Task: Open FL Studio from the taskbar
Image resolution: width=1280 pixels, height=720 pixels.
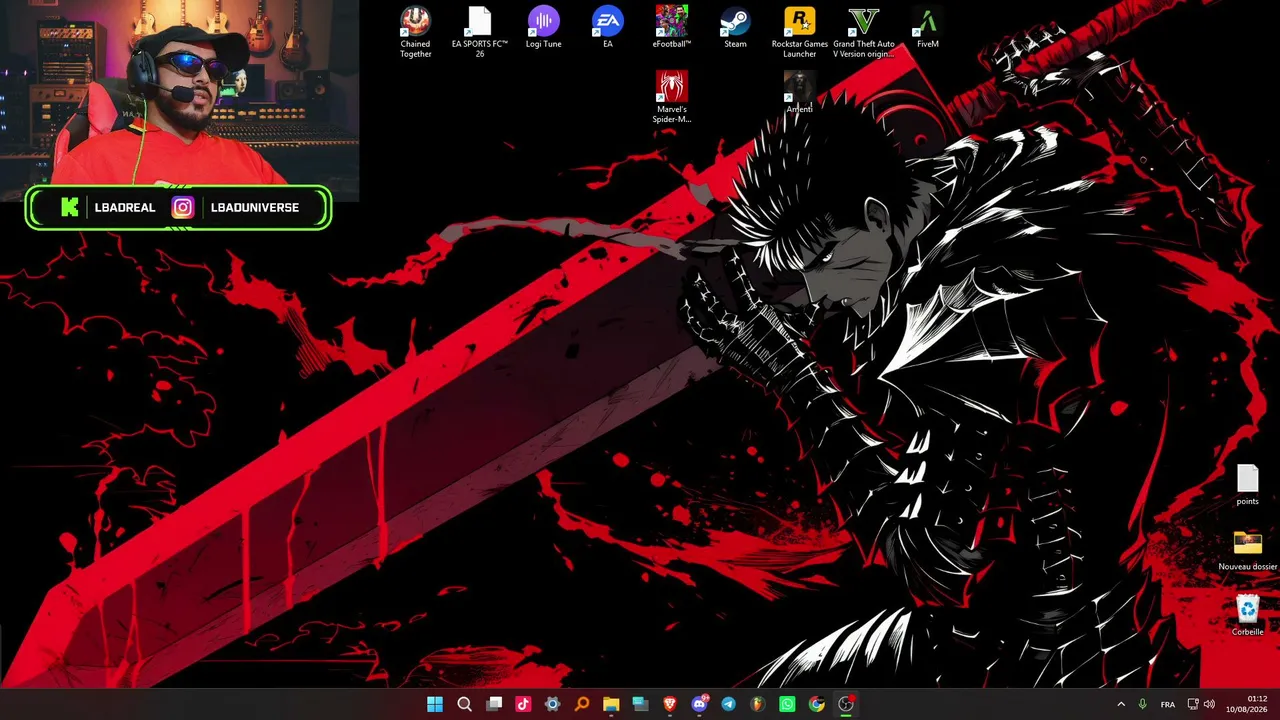Action: [x=758, y=704]
